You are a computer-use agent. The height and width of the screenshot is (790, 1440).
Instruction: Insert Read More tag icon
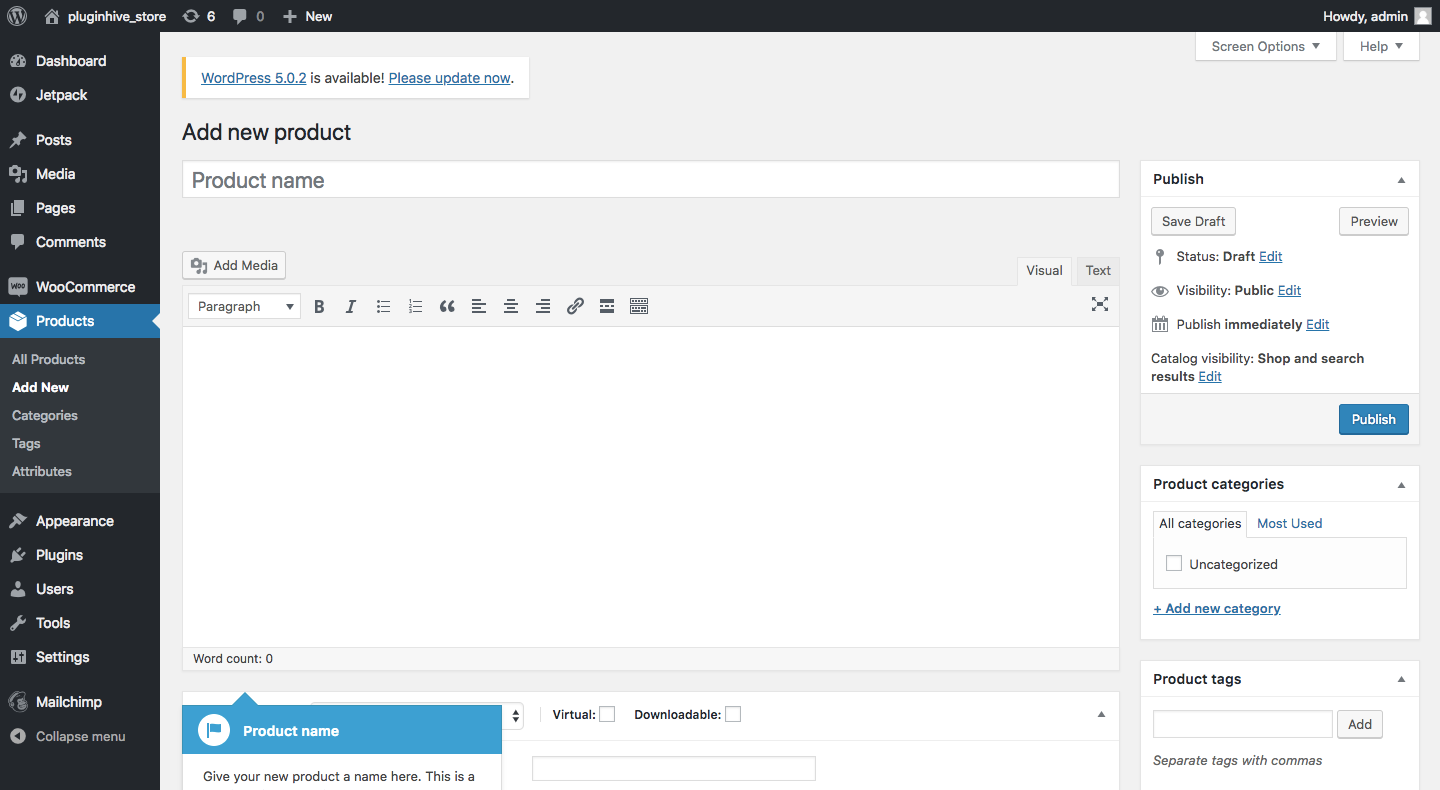tap(607, 306)
